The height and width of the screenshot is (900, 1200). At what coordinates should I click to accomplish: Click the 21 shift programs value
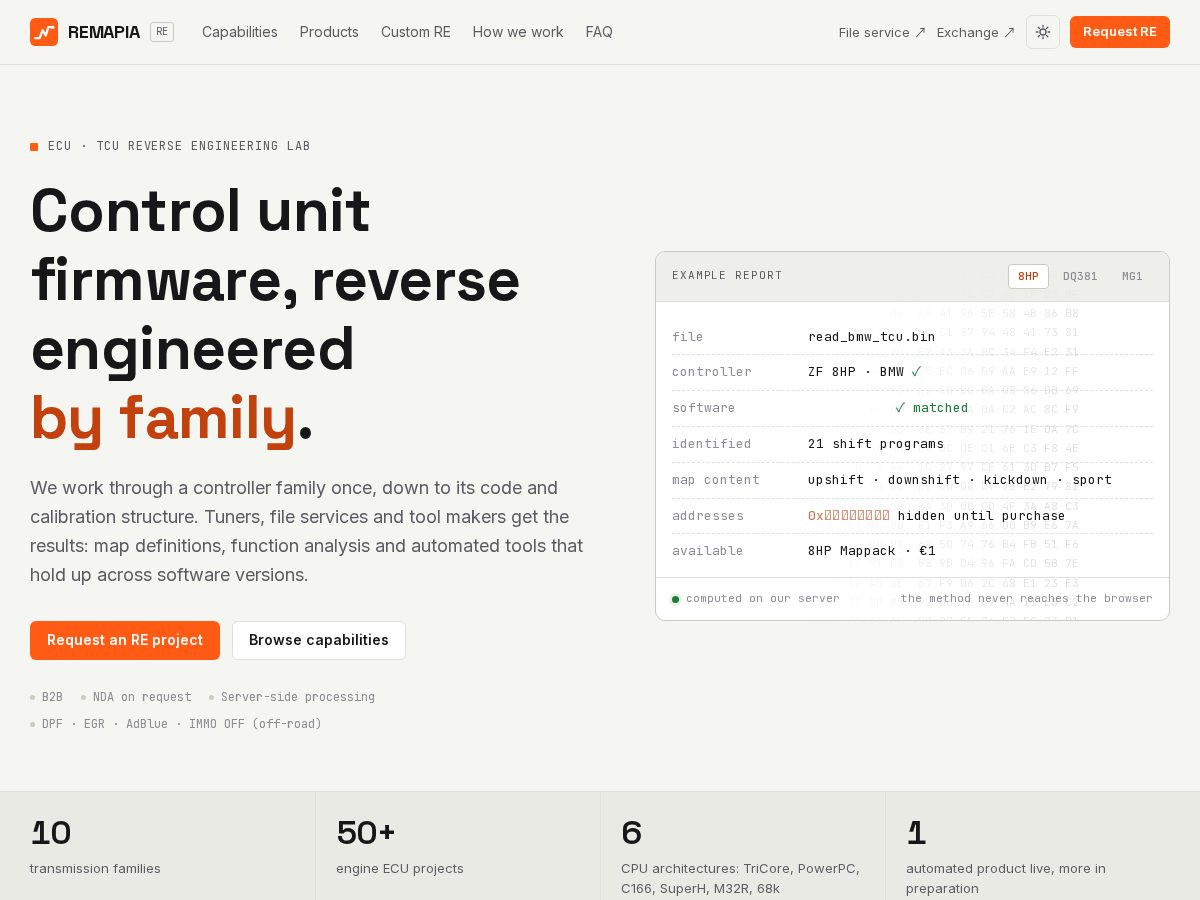876,444
